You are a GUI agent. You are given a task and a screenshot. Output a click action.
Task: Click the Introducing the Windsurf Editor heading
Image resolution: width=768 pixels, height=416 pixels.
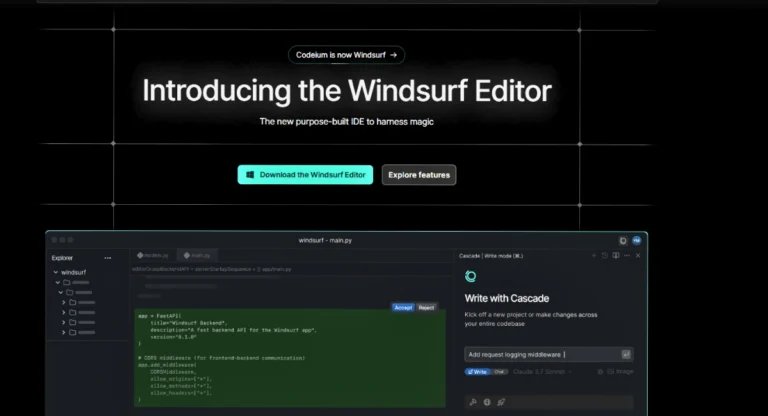pyautogui.click(x=347, y=91)
